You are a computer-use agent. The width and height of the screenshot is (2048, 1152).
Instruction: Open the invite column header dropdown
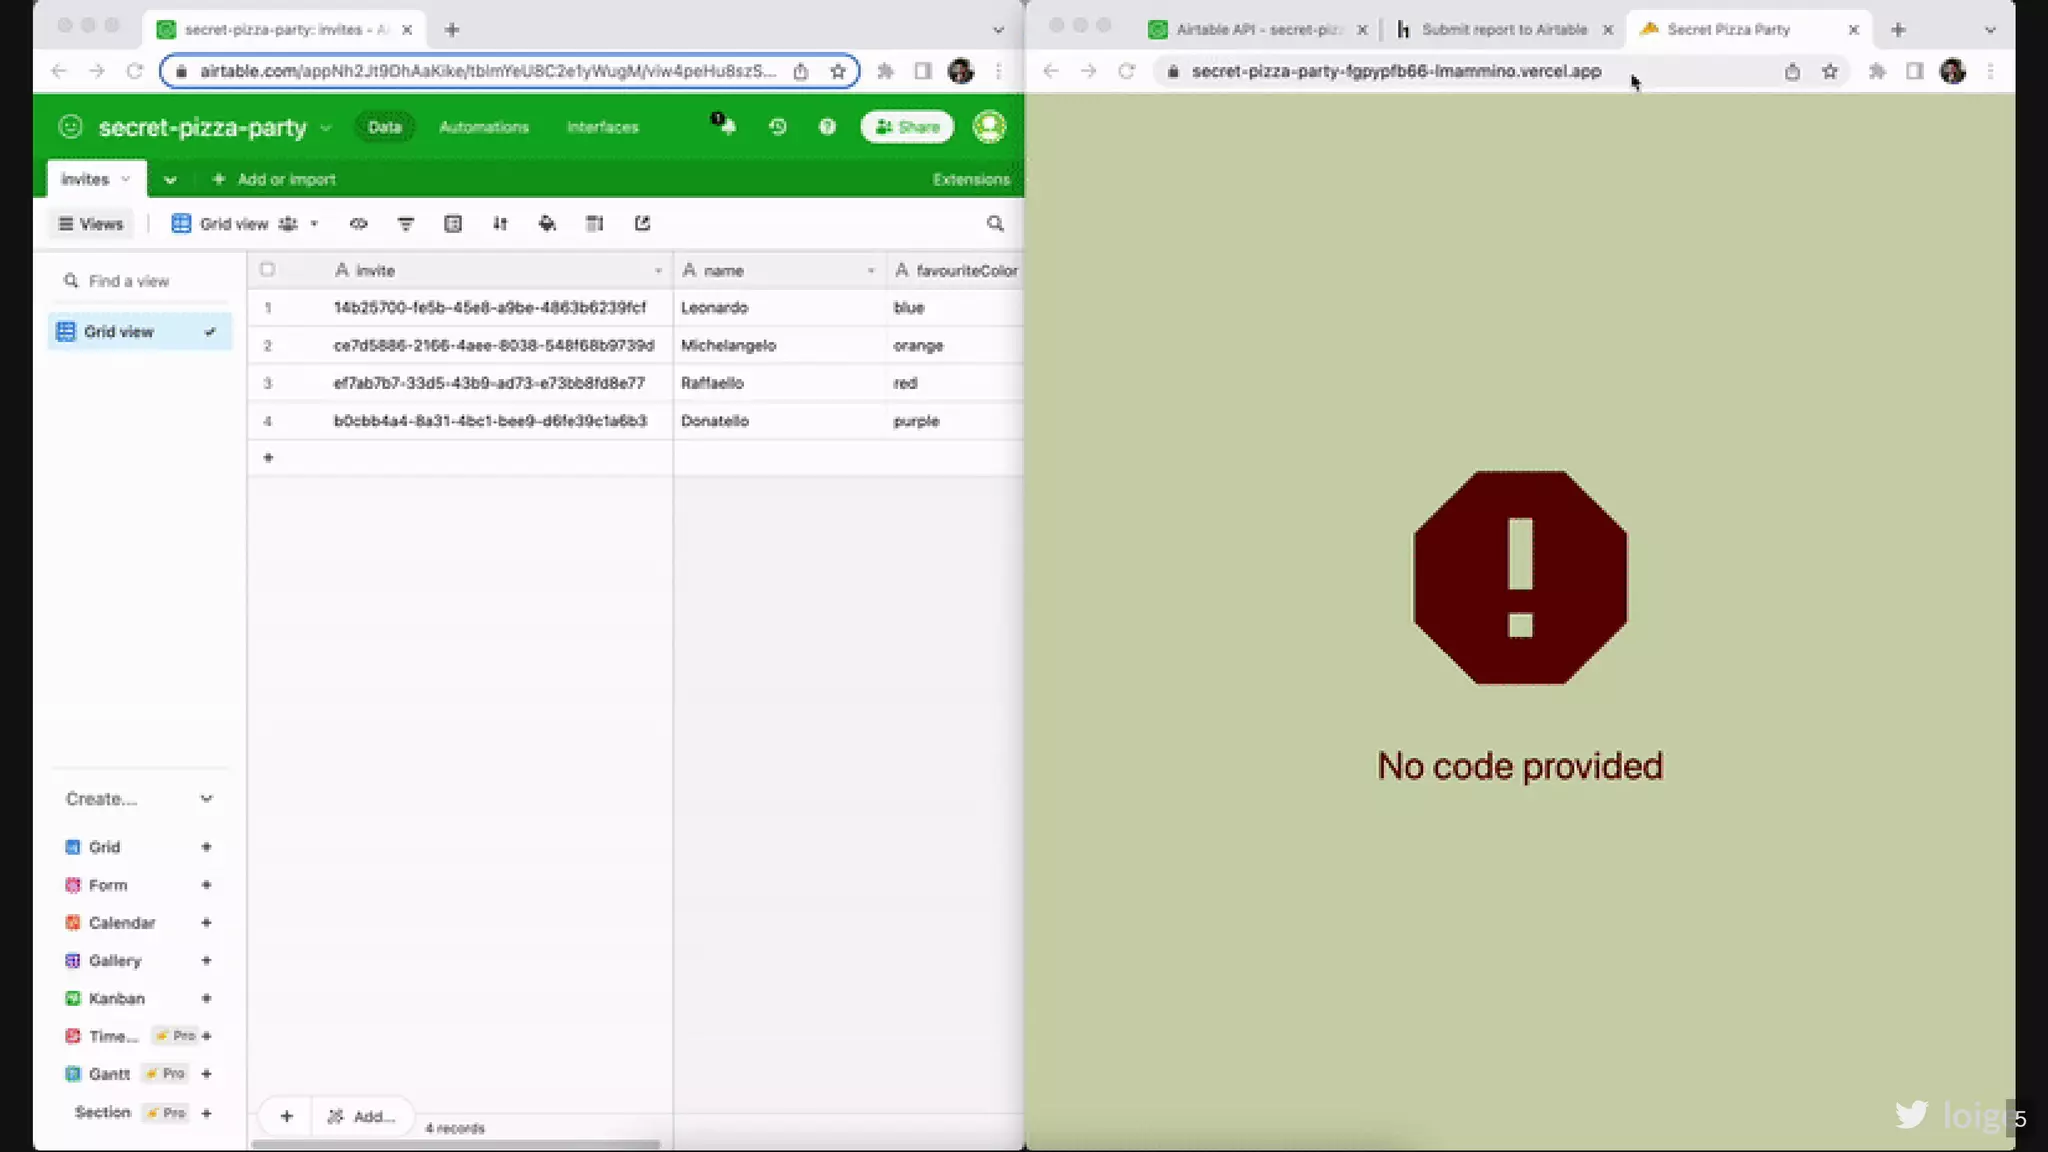tap(658, 271)
